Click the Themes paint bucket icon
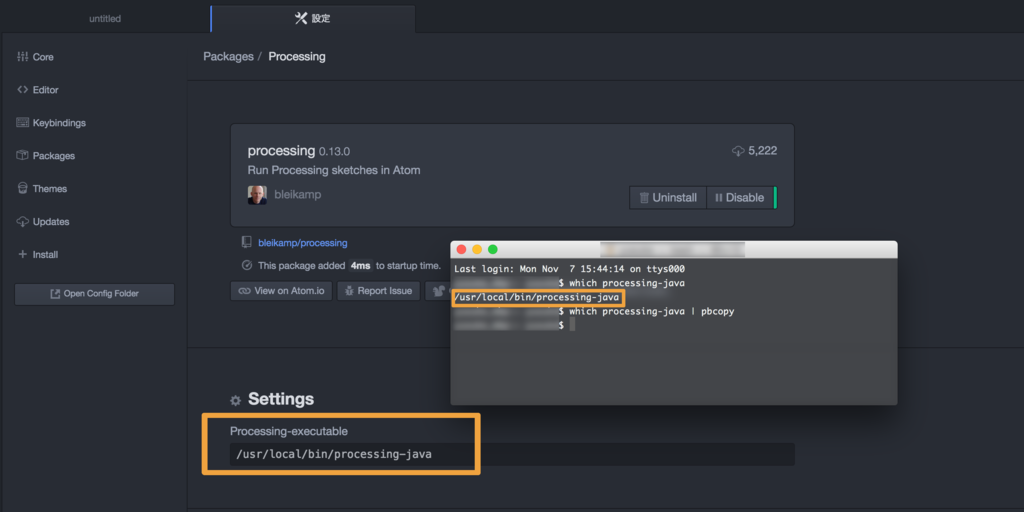 (22, 189)
